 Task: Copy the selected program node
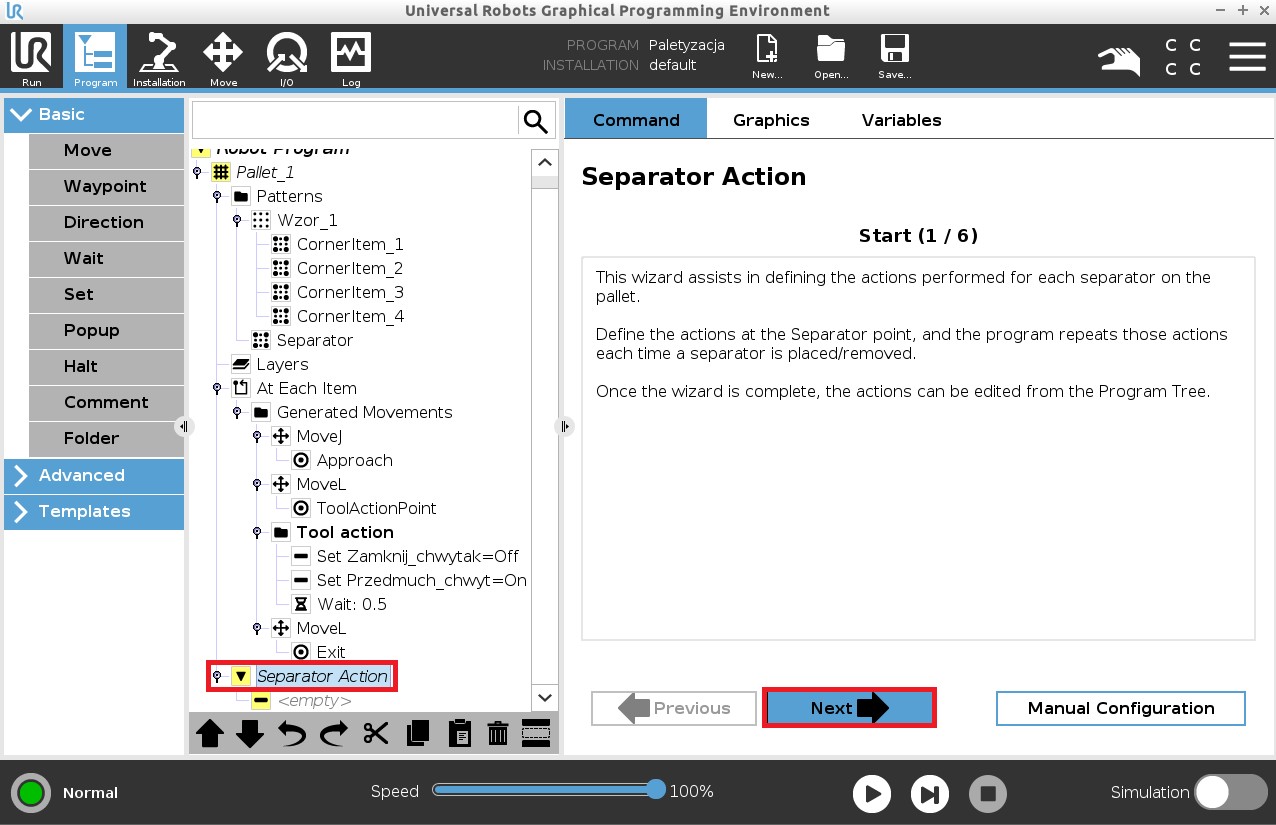418,734
